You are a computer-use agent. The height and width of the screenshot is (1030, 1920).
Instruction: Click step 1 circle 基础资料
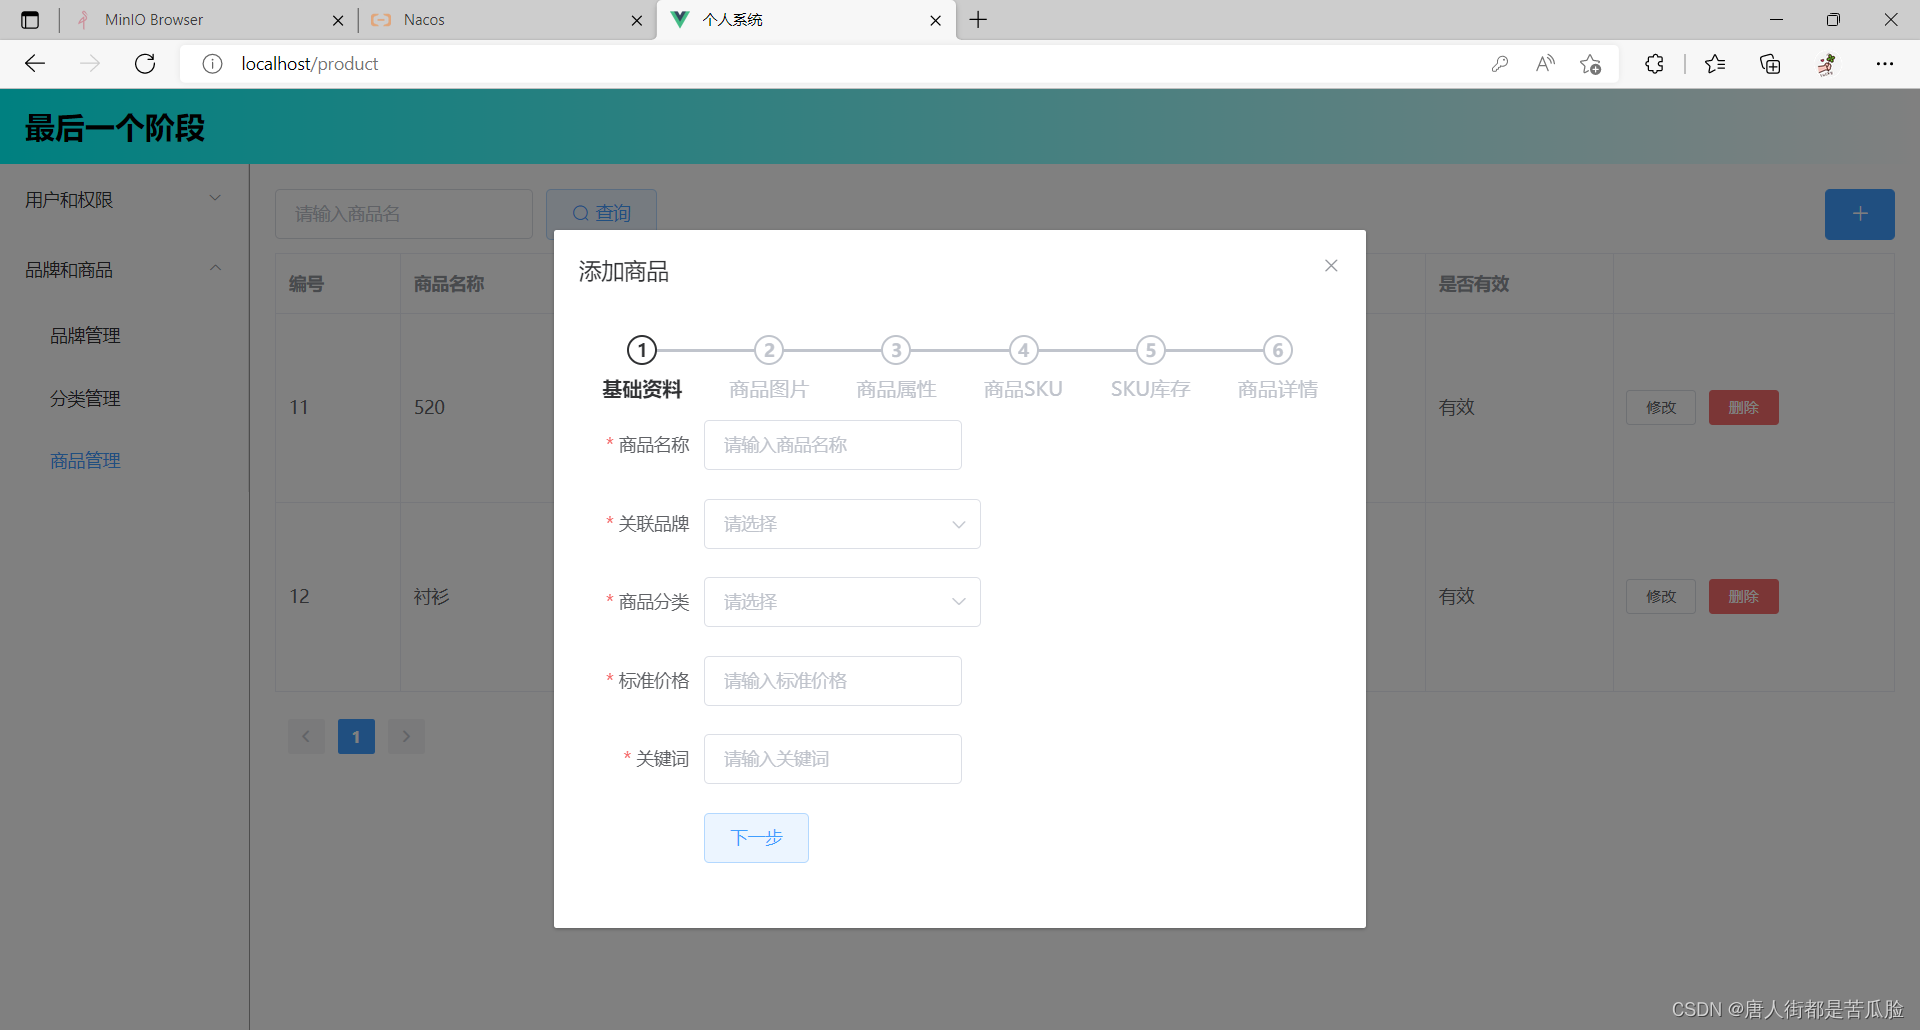tap(642, 350)
